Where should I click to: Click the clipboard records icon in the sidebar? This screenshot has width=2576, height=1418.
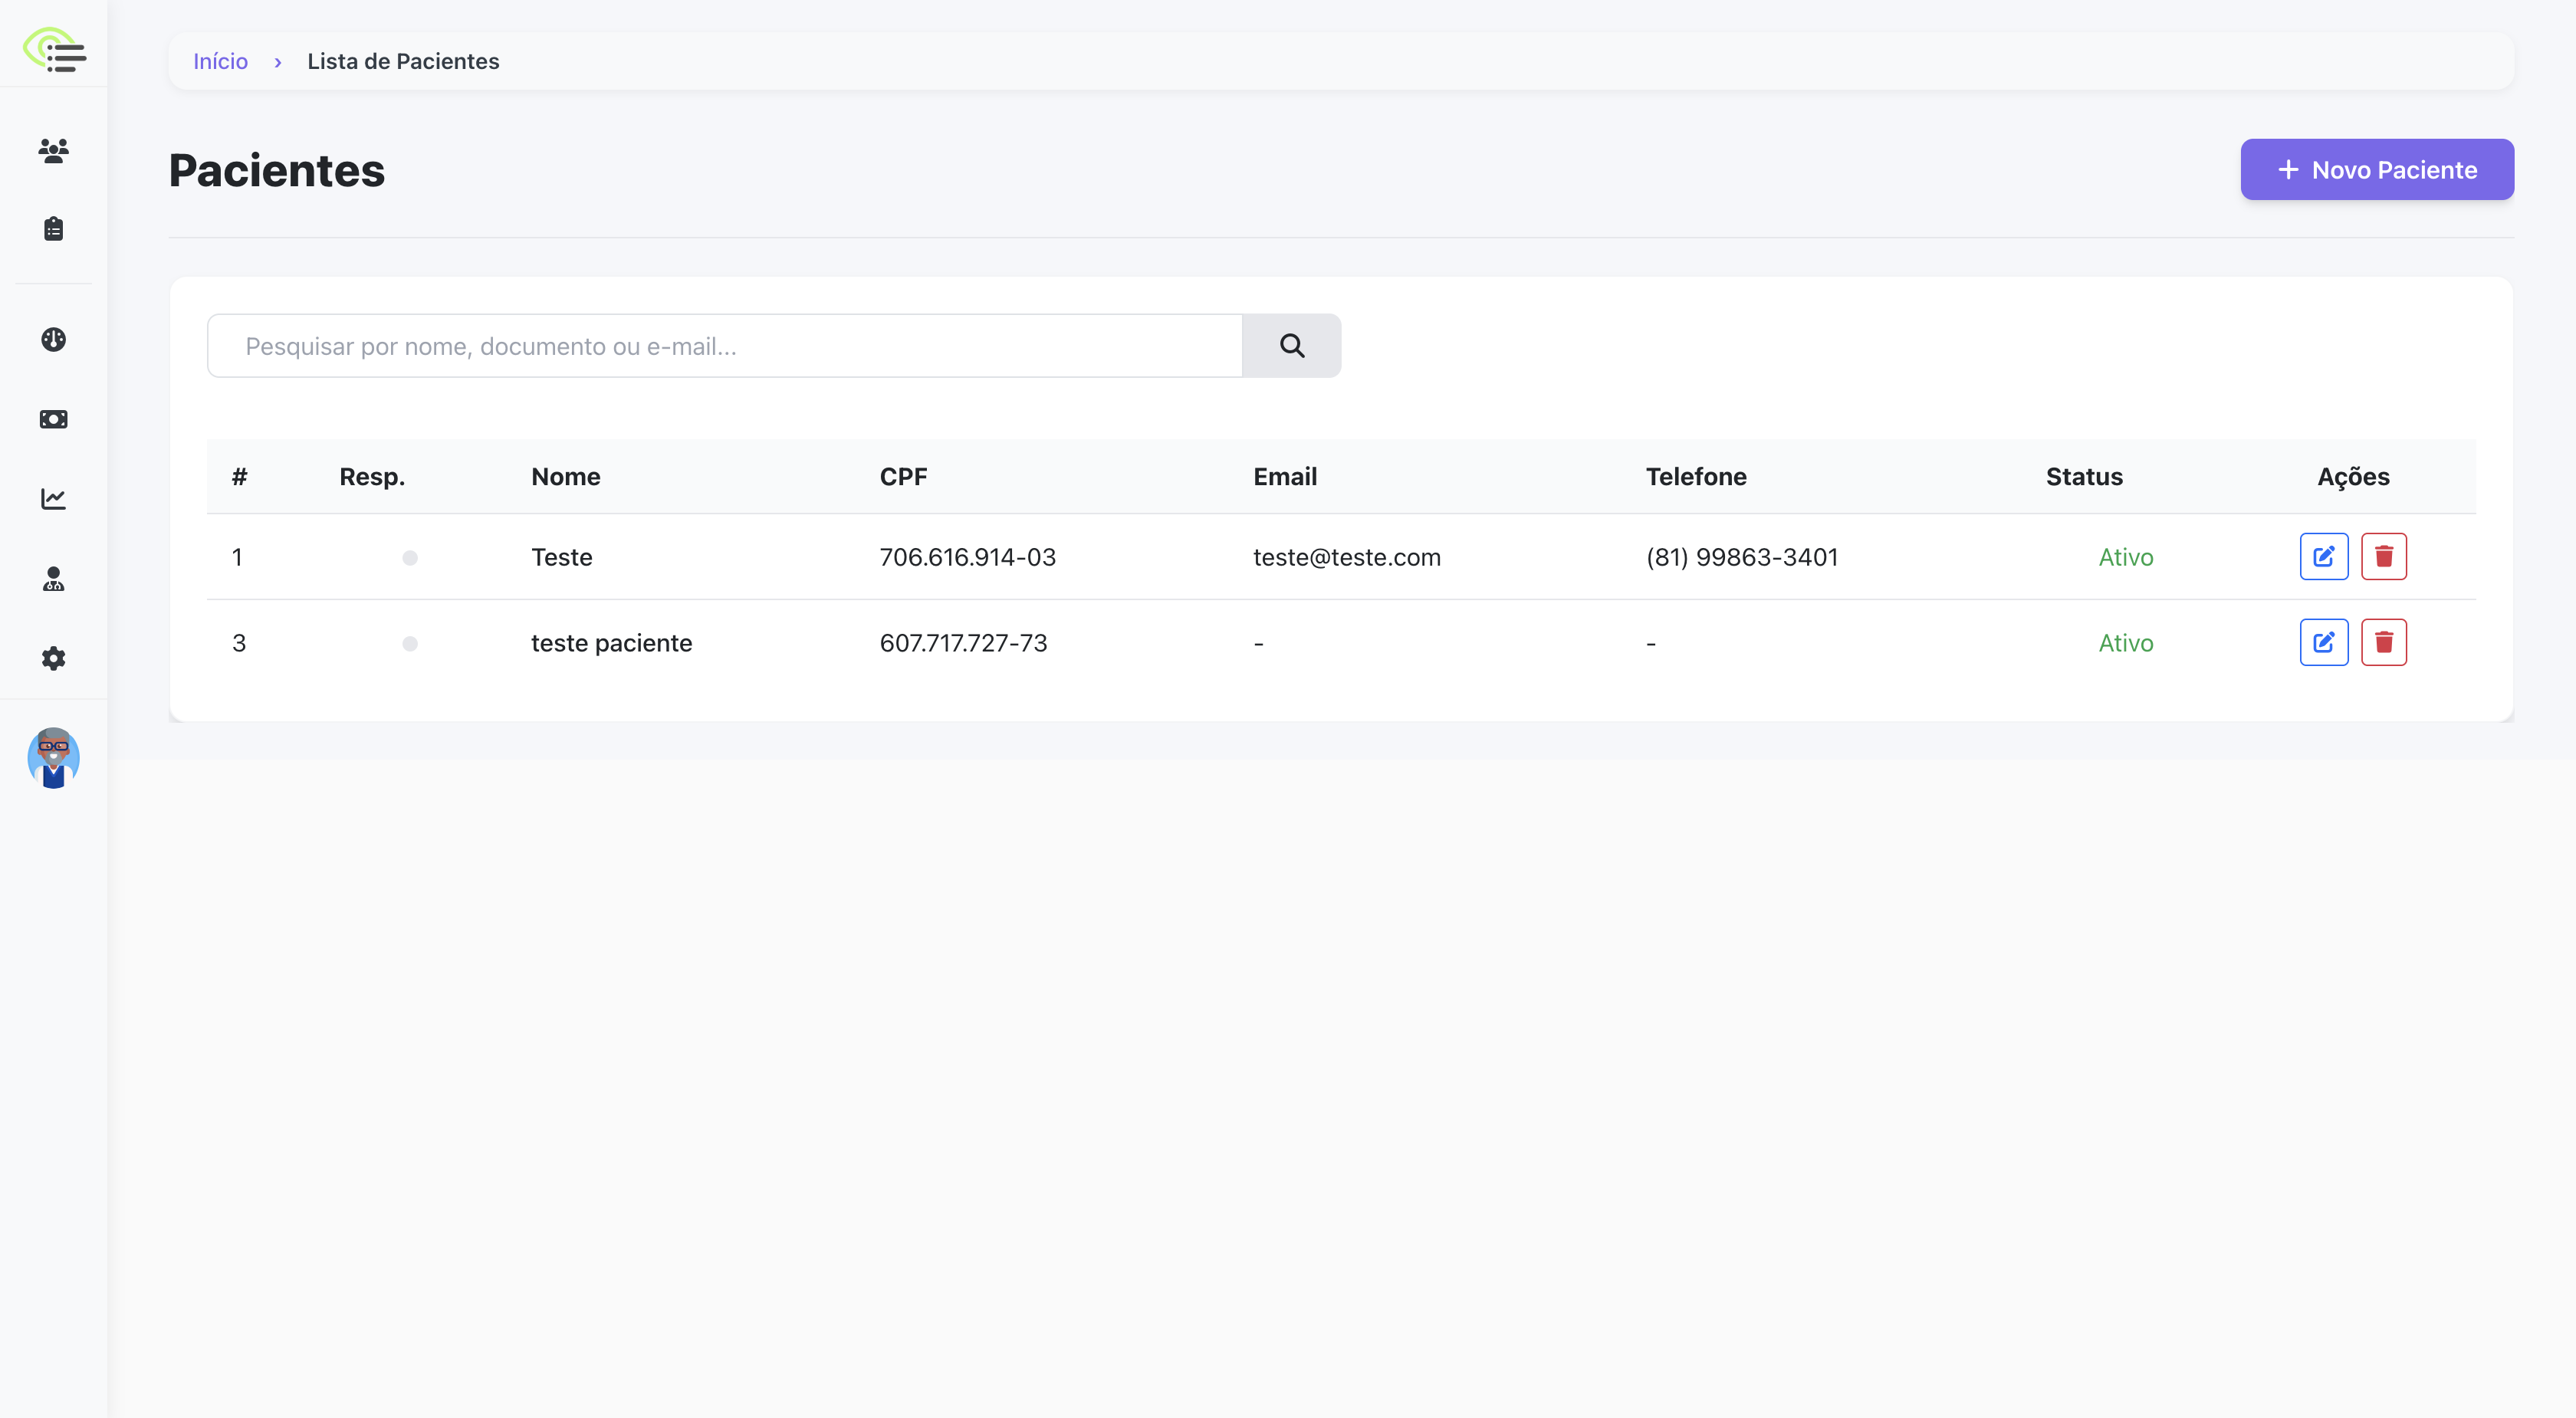[53, 229]
